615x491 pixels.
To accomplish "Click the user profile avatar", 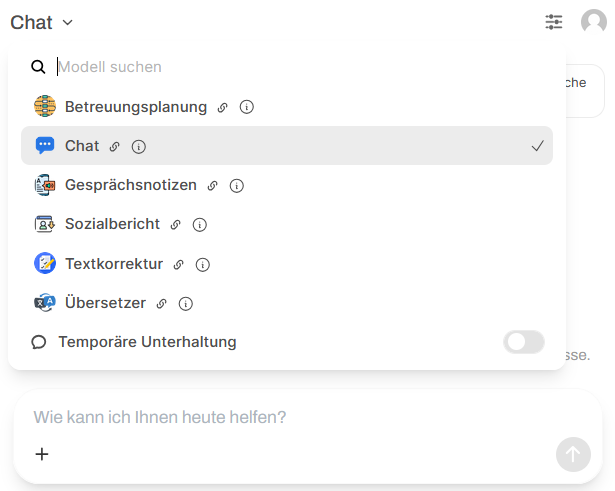I will (x=593, y=22).
